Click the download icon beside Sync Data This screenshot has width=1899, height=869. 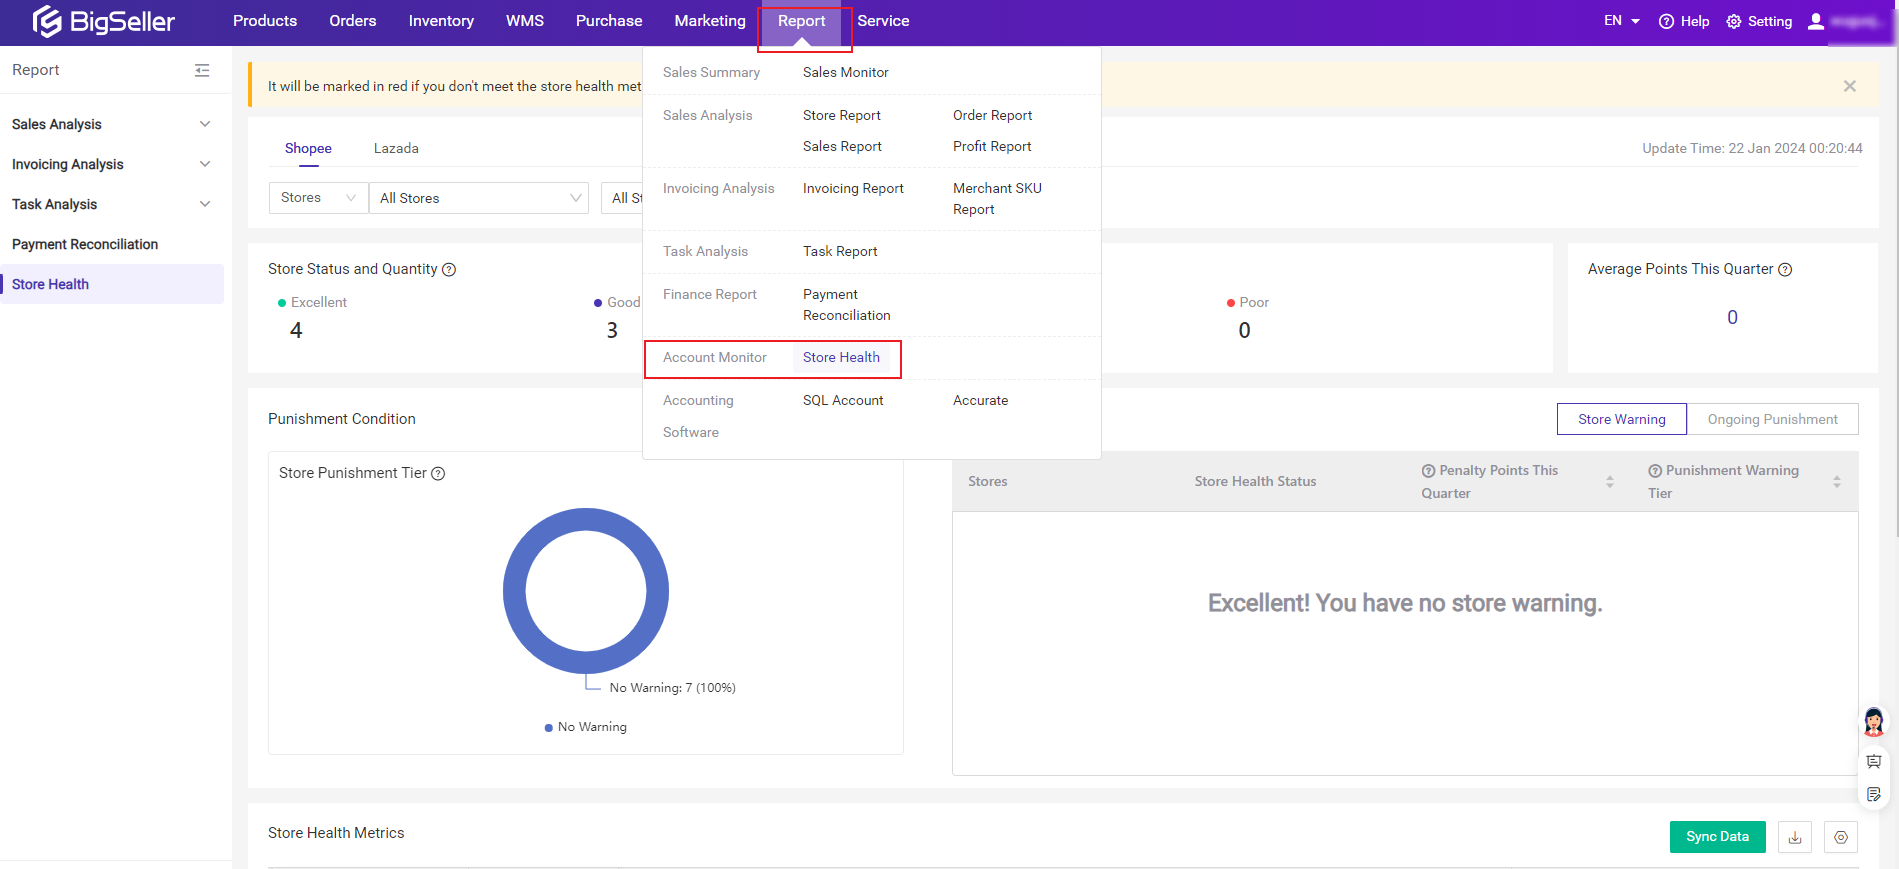coord(1795,837)
